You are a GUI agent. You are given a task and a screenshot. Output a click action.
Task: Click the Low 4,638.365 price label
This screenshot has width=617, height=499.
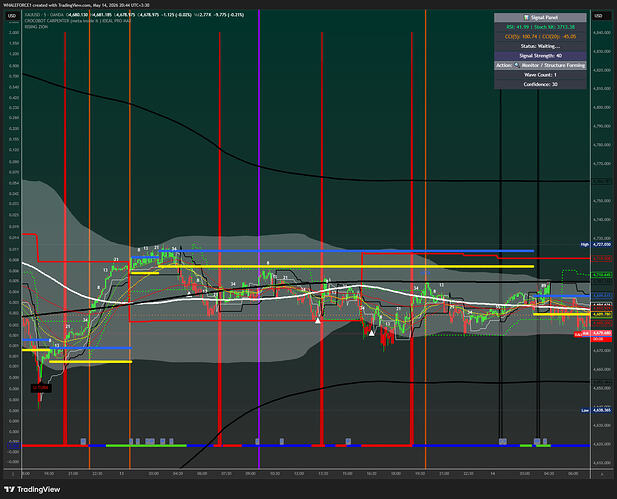point(596,410)
